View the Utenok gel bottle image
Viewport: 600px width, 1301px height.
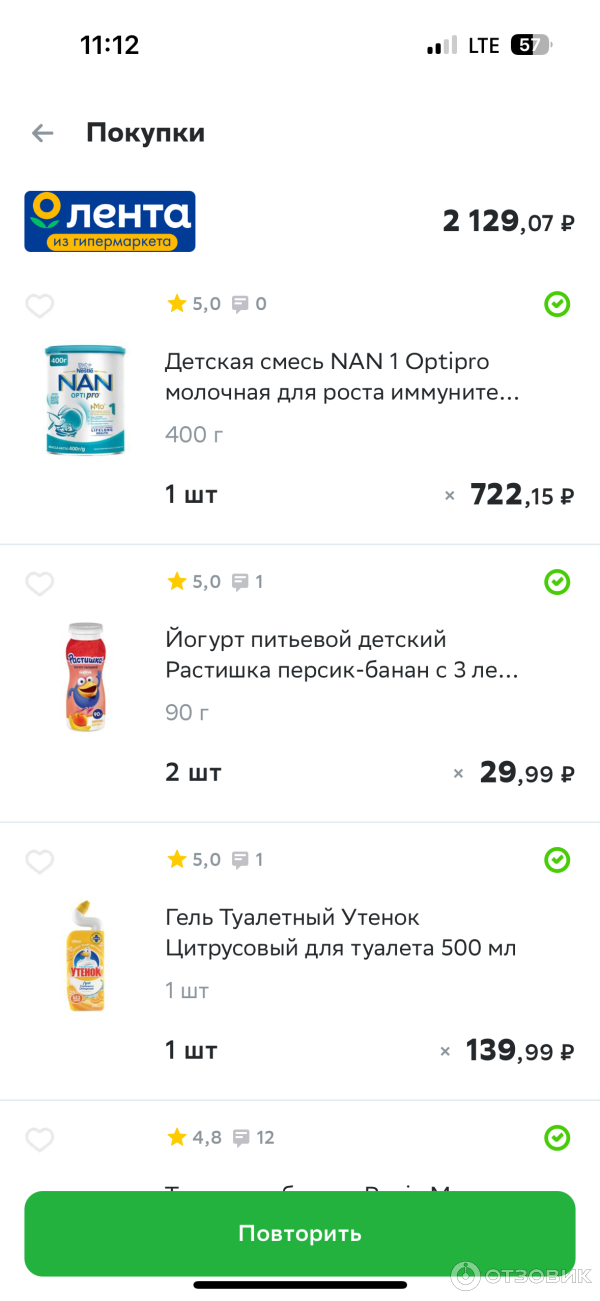coord(85,957)
